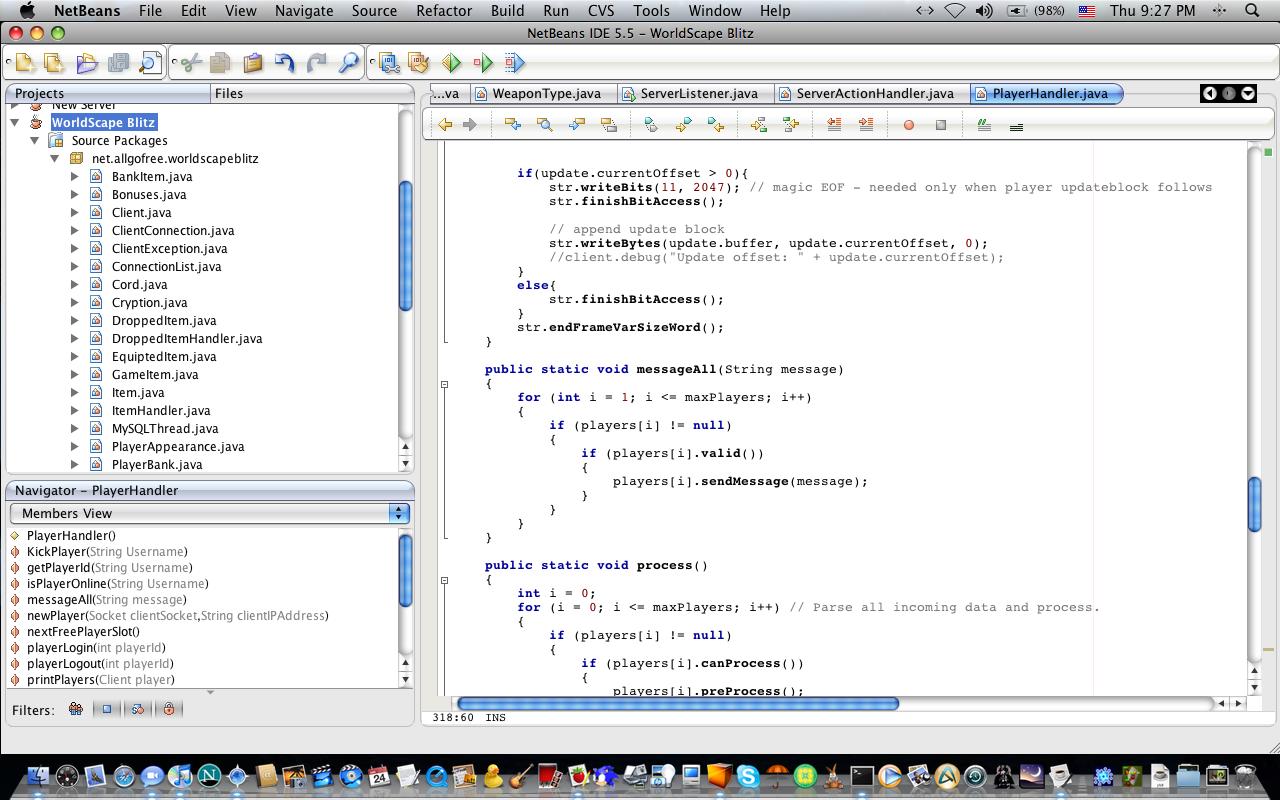This screenshot has width=1280, height=800.
Task: Open Finder from the Dock
Action: tap(37, 775)
